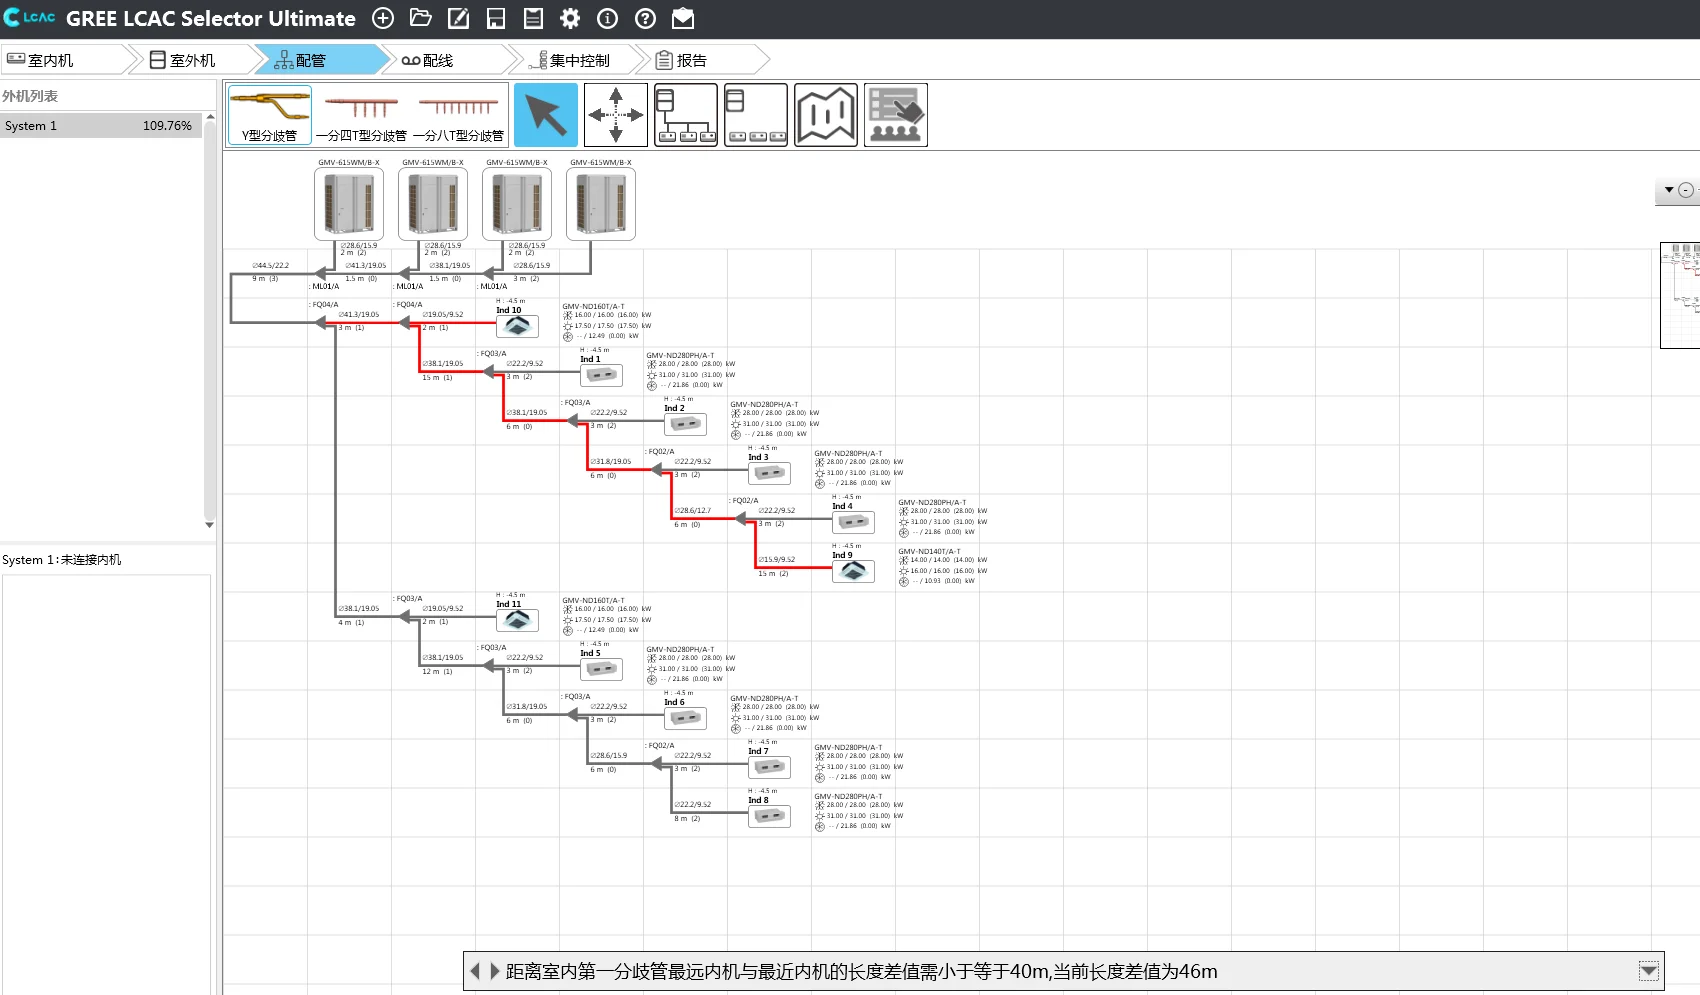Choose the 一分八T型分歧管 tool
Viewport: 1700px width, 995px height.
pyautogui.click(x=458, y=115)
